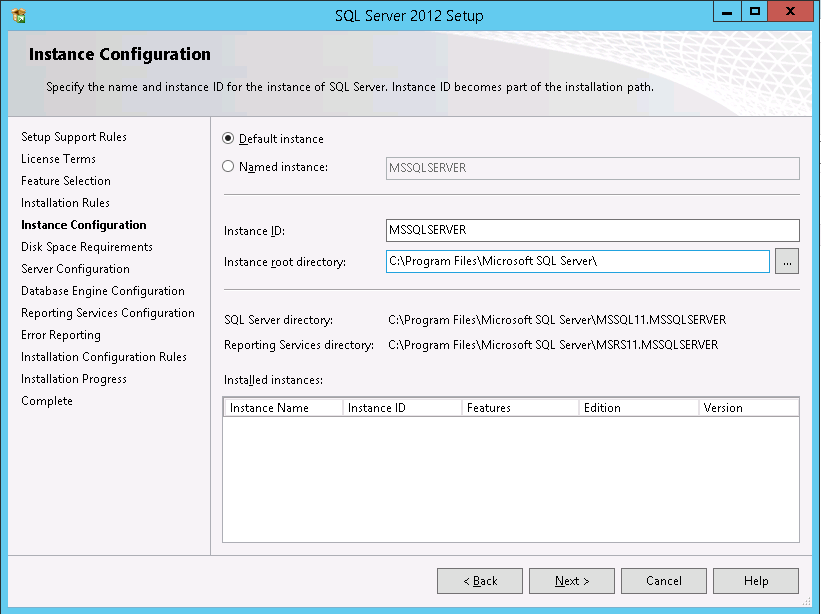Image resolution: width=821 pixels, height=614 pixels.
Task: Click the Features column header
Action: click(x=520, y=408)
